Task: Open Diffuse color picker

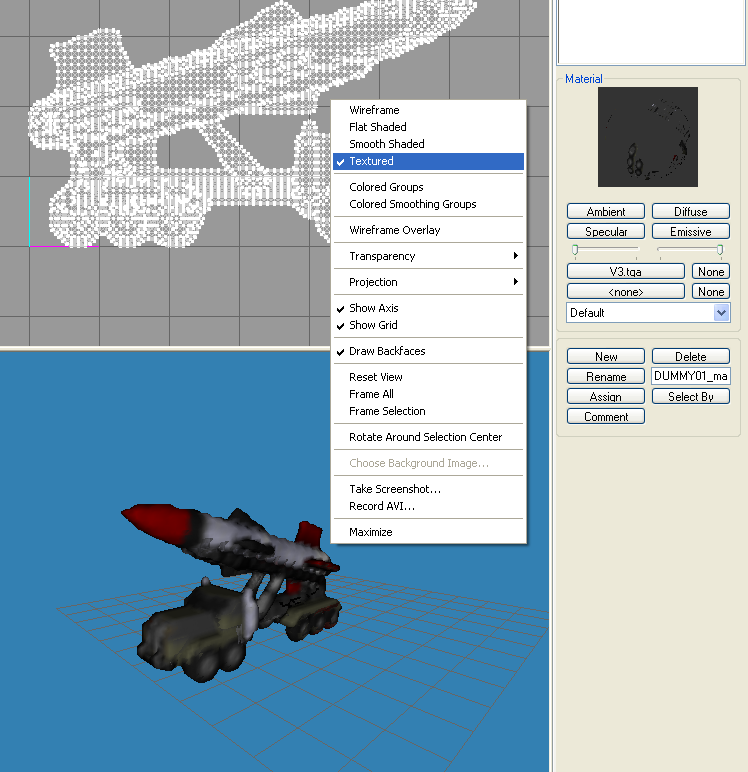Action: [690, 211]
